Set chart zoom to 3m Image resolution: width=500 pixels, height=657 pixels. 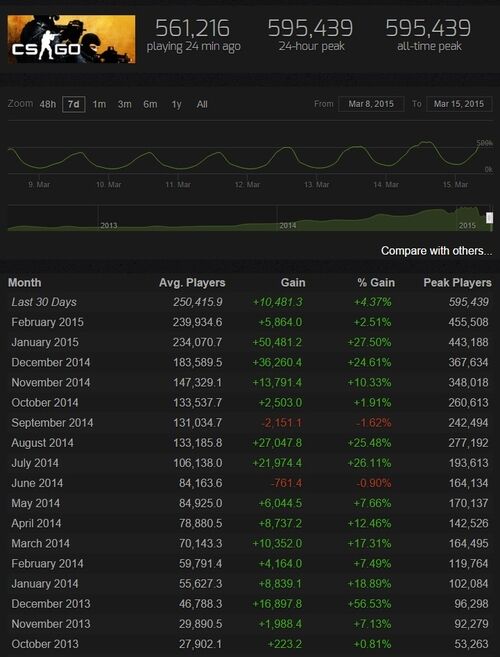coord(124,104)
